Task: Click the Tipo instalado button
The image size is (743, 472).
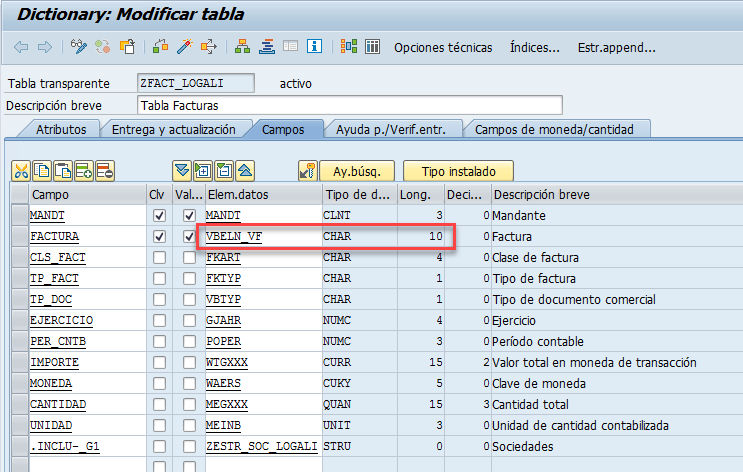Action: tap(458, 171)
